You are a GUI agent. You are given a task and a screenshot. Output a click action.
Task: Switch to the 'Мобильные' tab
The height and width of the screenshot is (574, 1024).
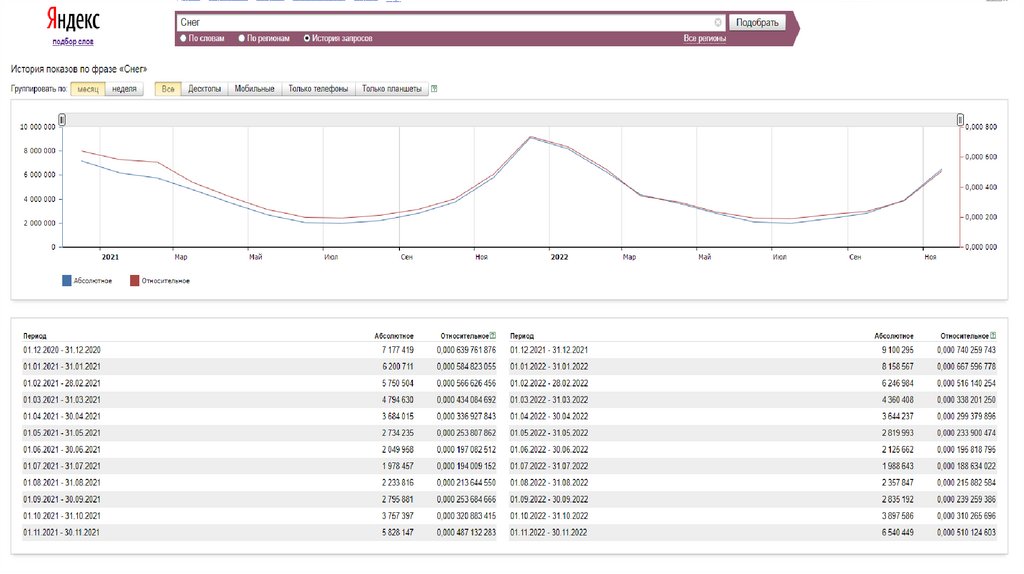coord(254,89)
